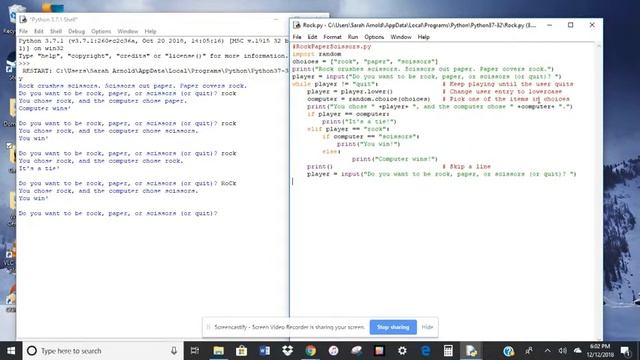
Task: Open Options menu in Rock.py editor
Action: (374, 37)
